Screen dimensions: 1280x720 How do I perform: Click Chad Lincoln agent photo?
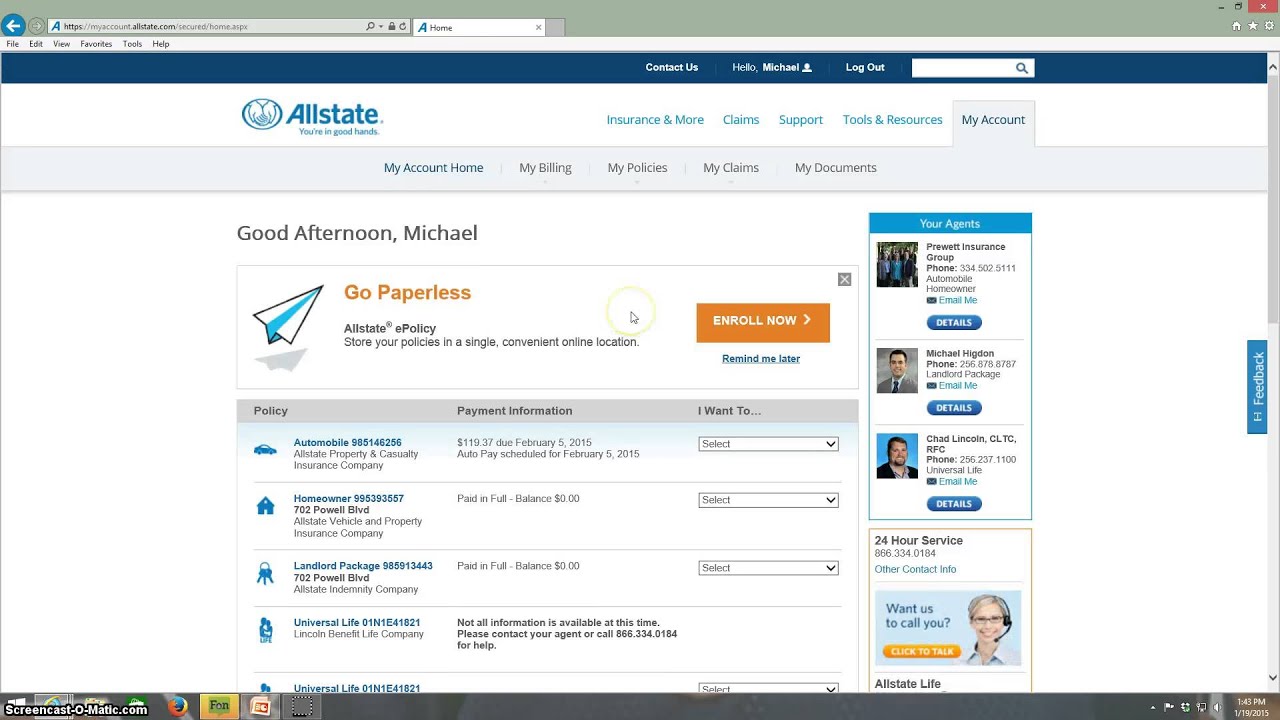tap(897, 456)
